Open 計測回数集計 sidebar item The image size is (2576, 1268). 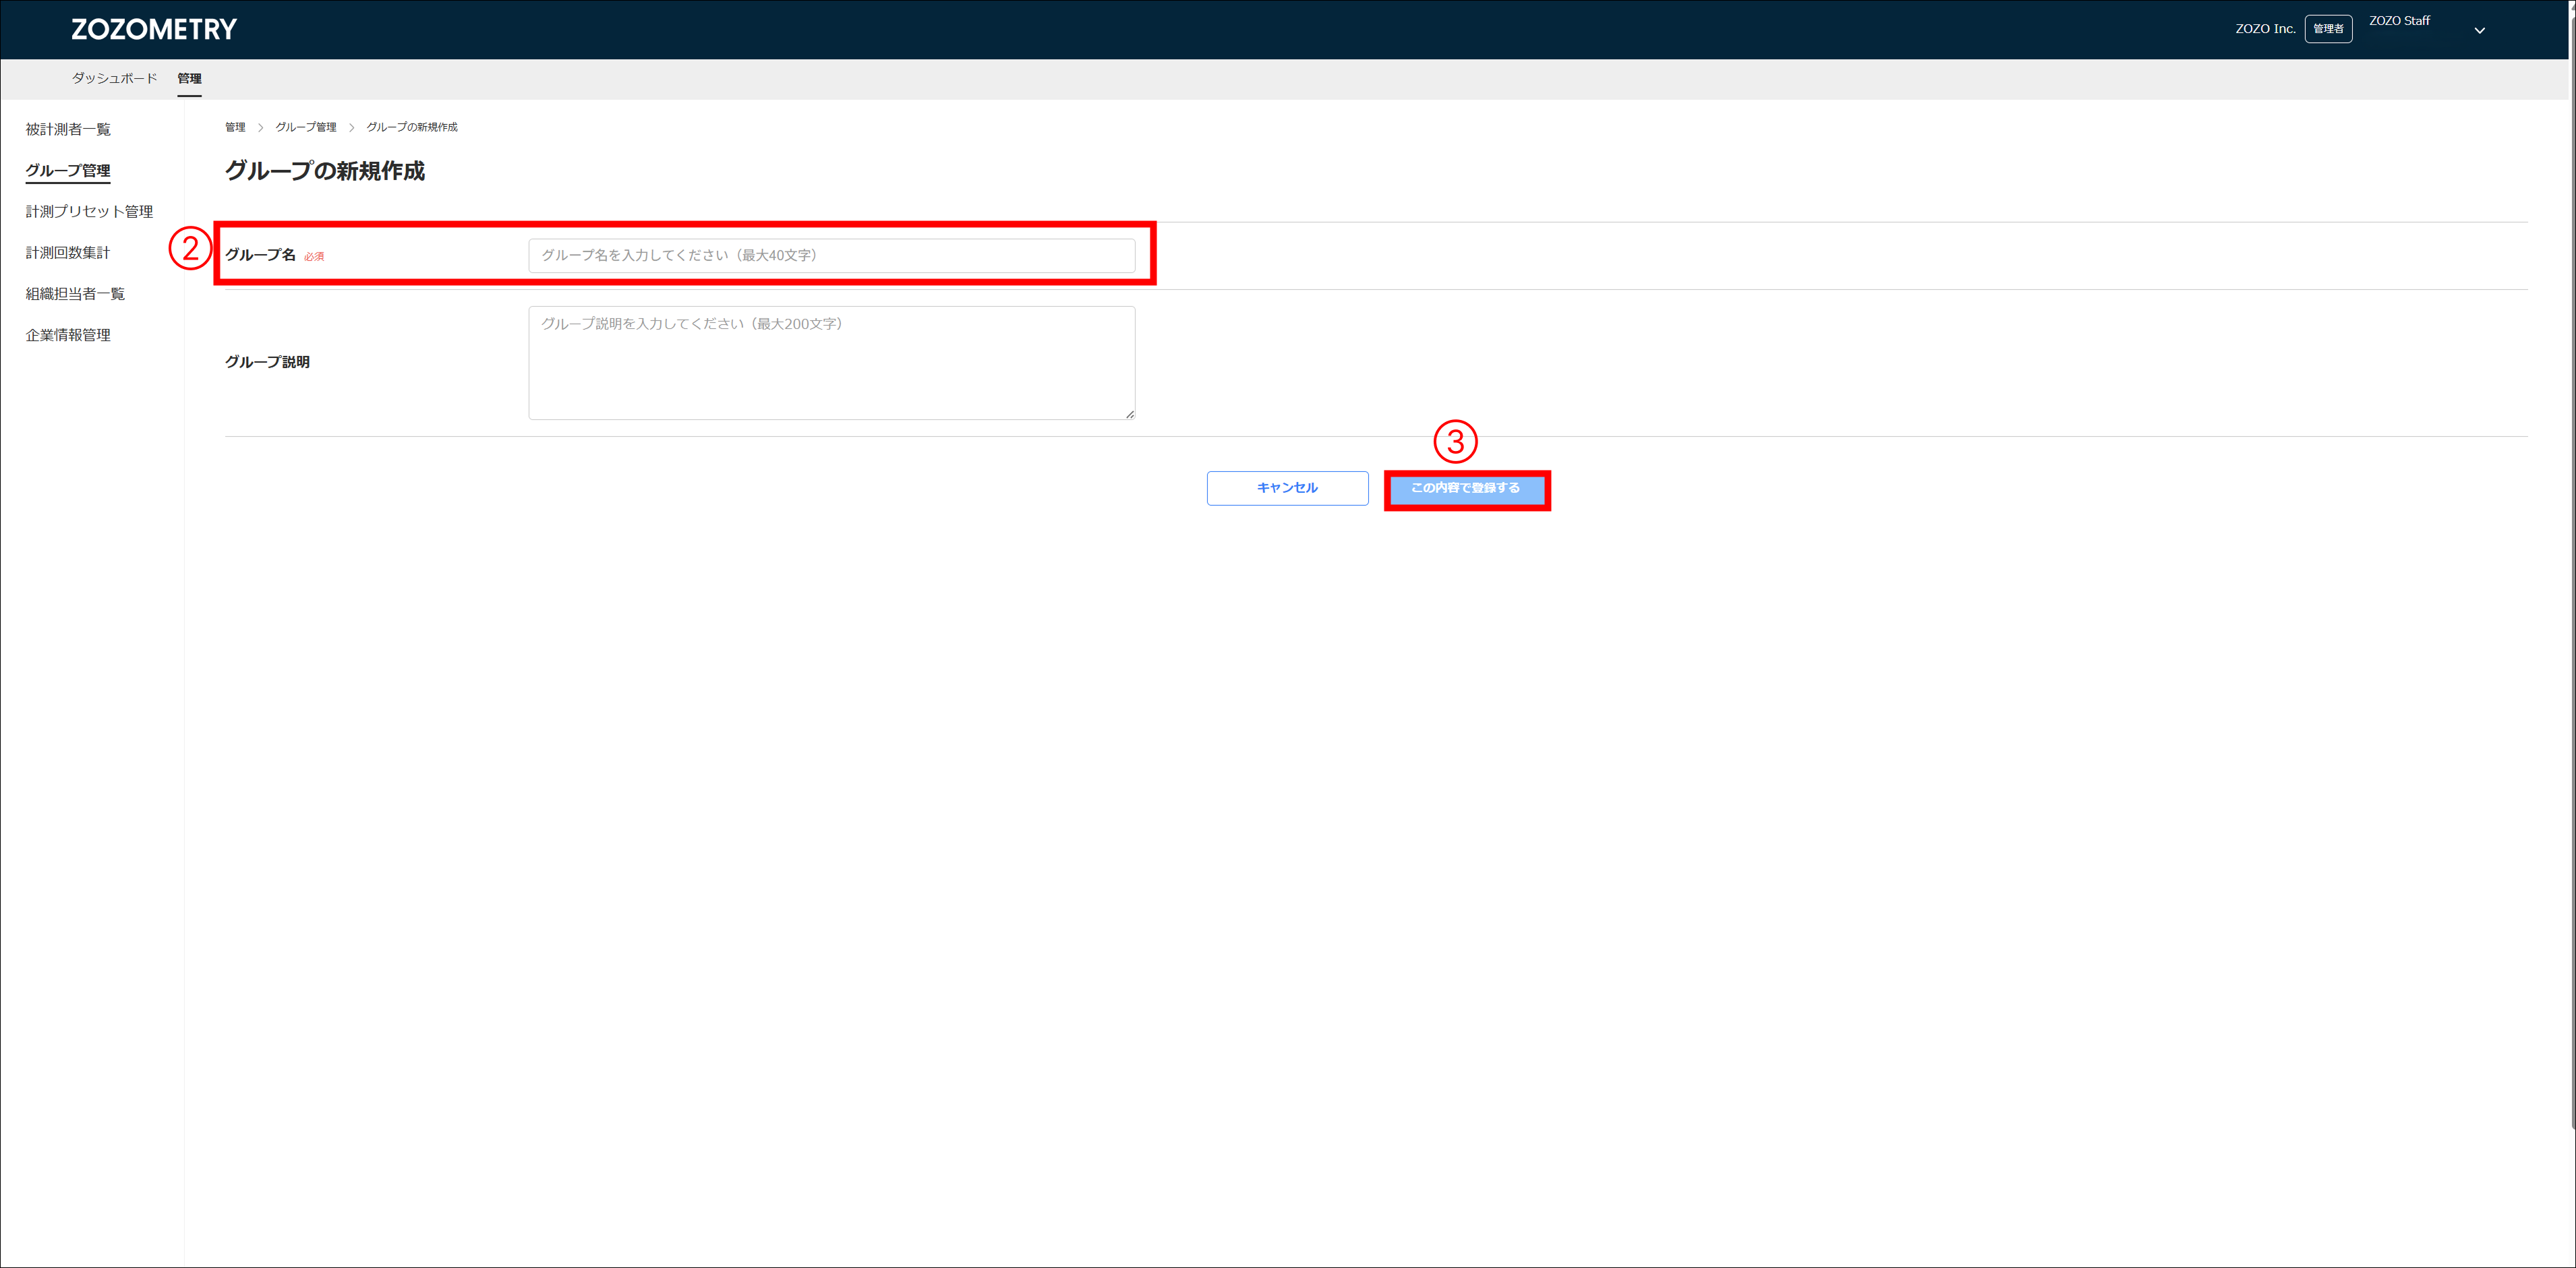pyautogui.click(x=68, y=252)
